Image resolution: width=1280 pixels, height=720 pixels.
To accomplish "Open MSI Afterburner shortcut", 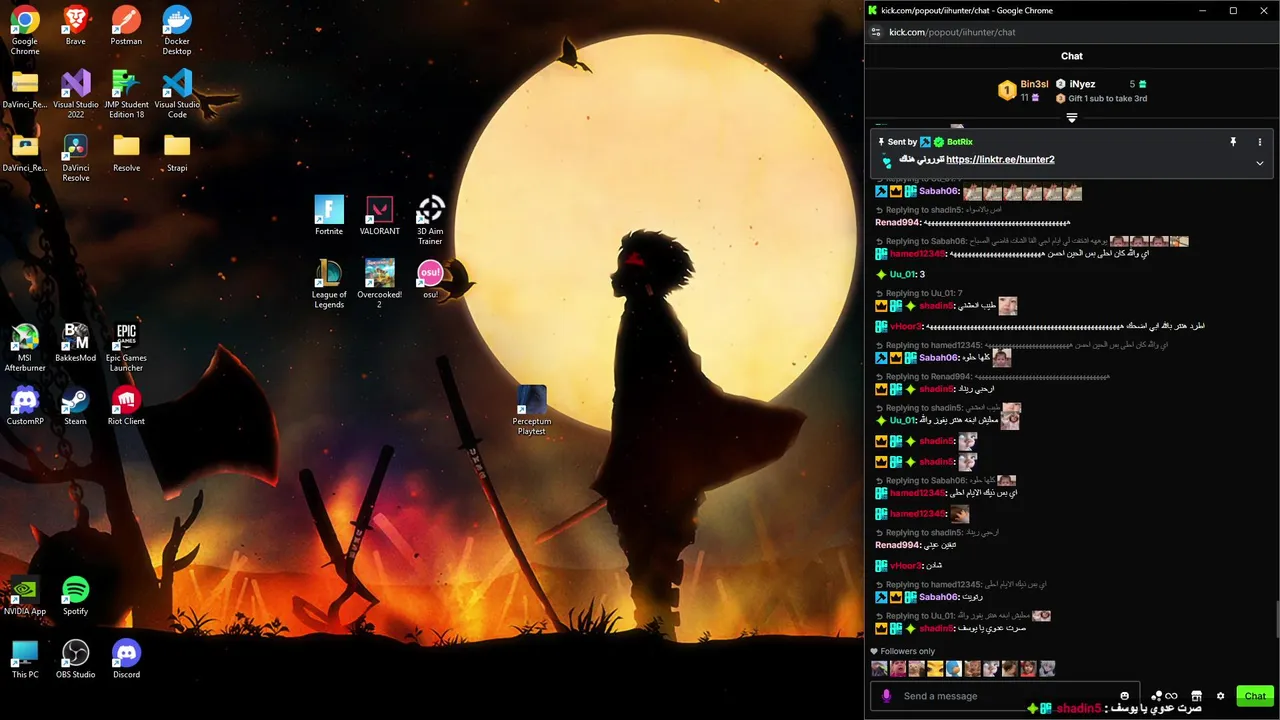I will (x=25, y=347).
